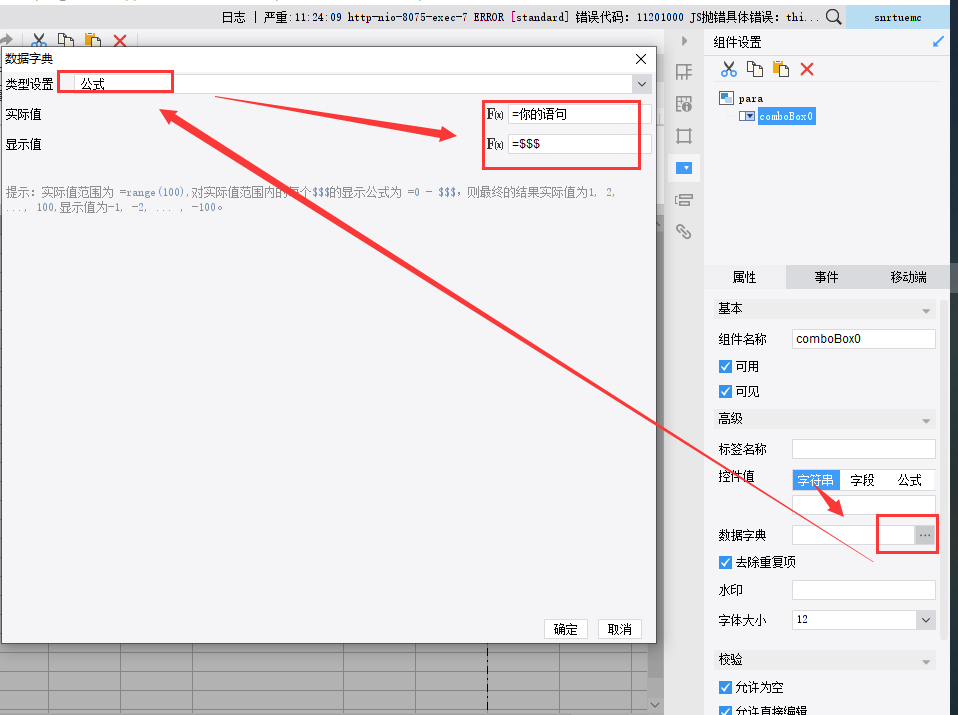Uncheck the 可见 checkbox
This screenshot has width=958, height=715.
pyautogui.click(x=725, y=391)
